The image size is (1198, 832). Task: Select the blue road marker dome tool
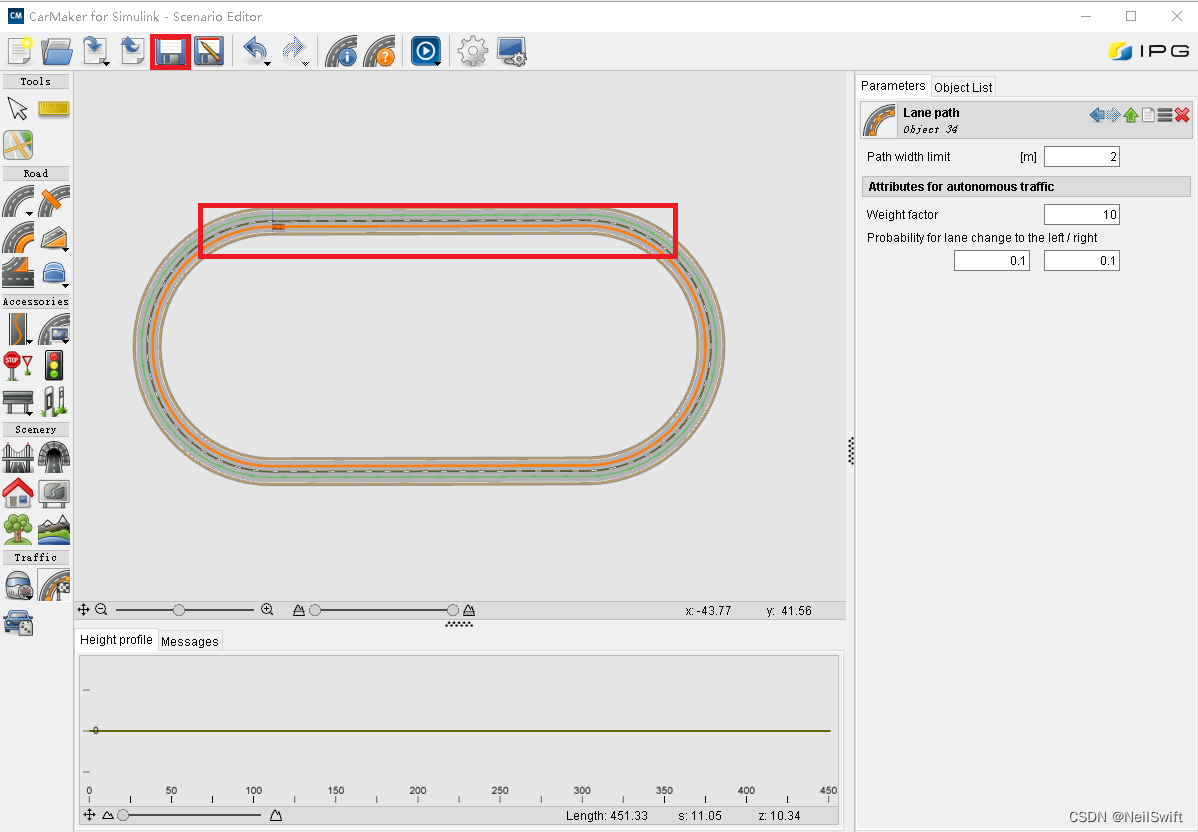53,273
